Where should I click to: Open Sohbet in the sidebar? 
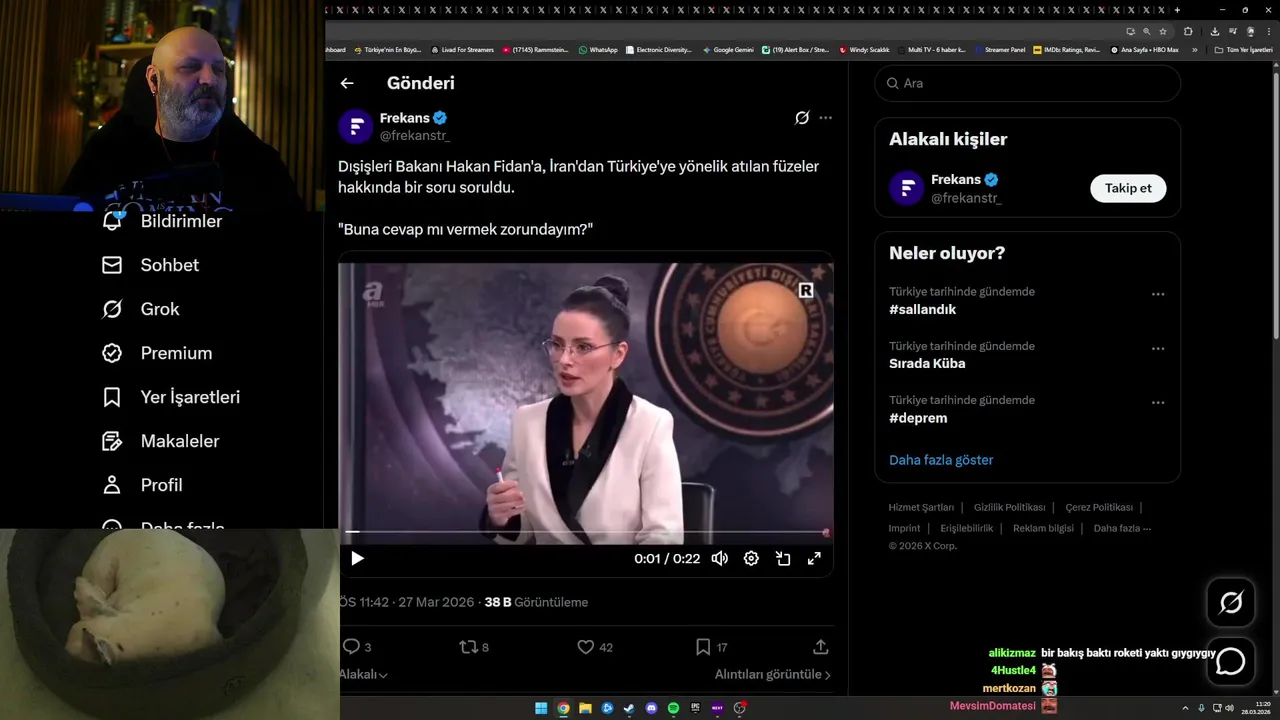151,265
